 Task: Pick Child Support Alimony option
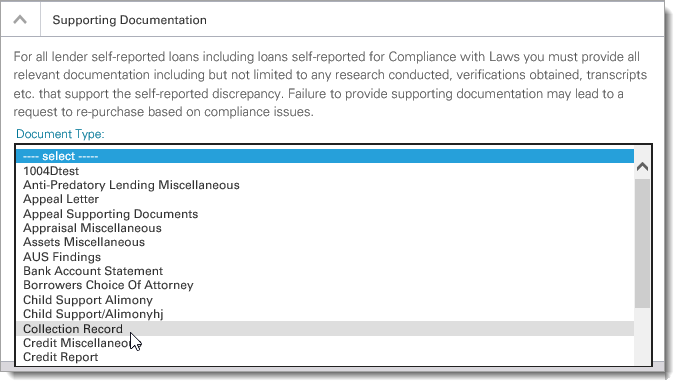click(325, 300)
